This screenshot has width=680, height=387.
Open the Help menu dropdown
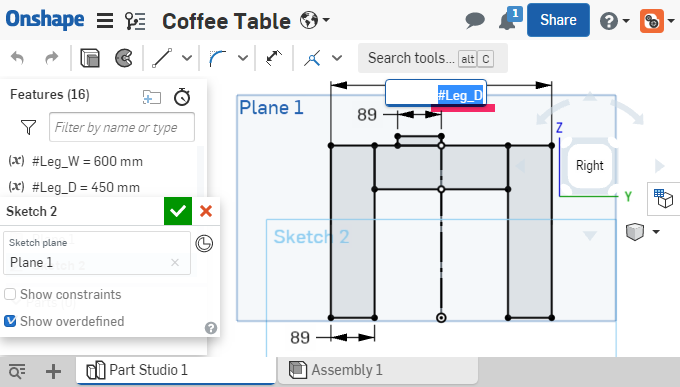click(x=615, y=20)
